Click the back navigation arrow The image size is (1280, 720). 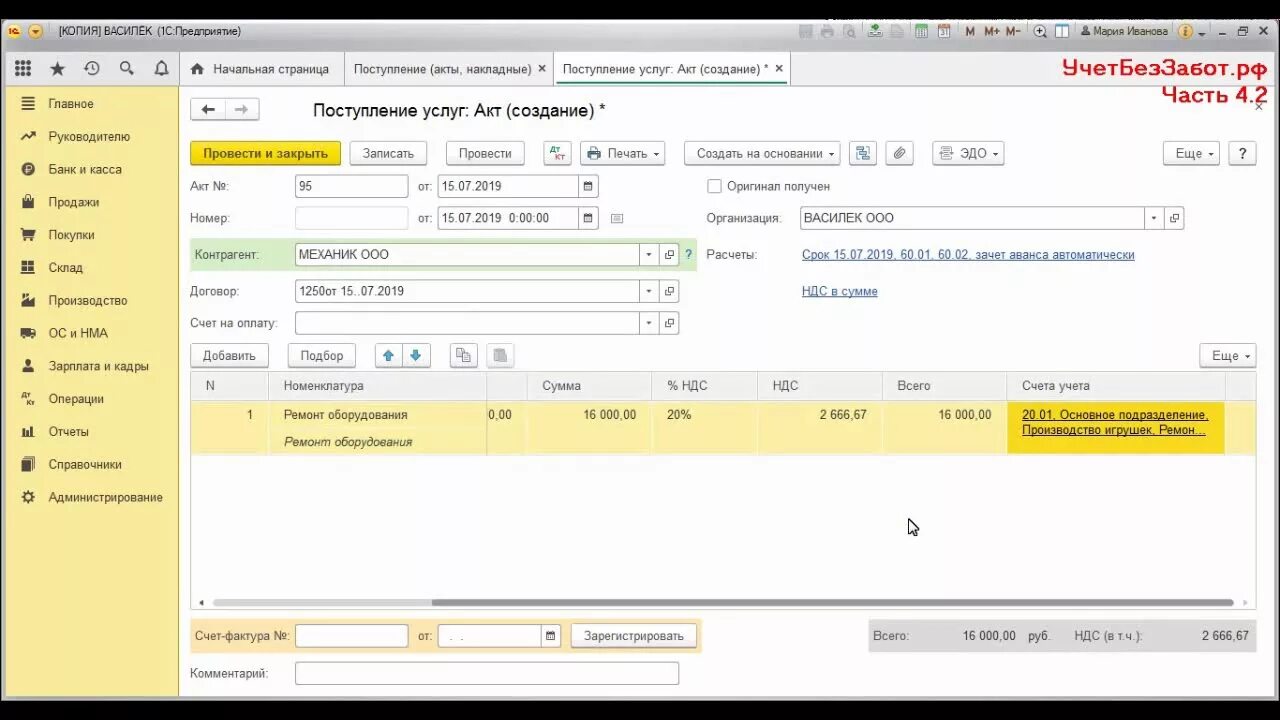pyautogui.click(x=208, y=110)
